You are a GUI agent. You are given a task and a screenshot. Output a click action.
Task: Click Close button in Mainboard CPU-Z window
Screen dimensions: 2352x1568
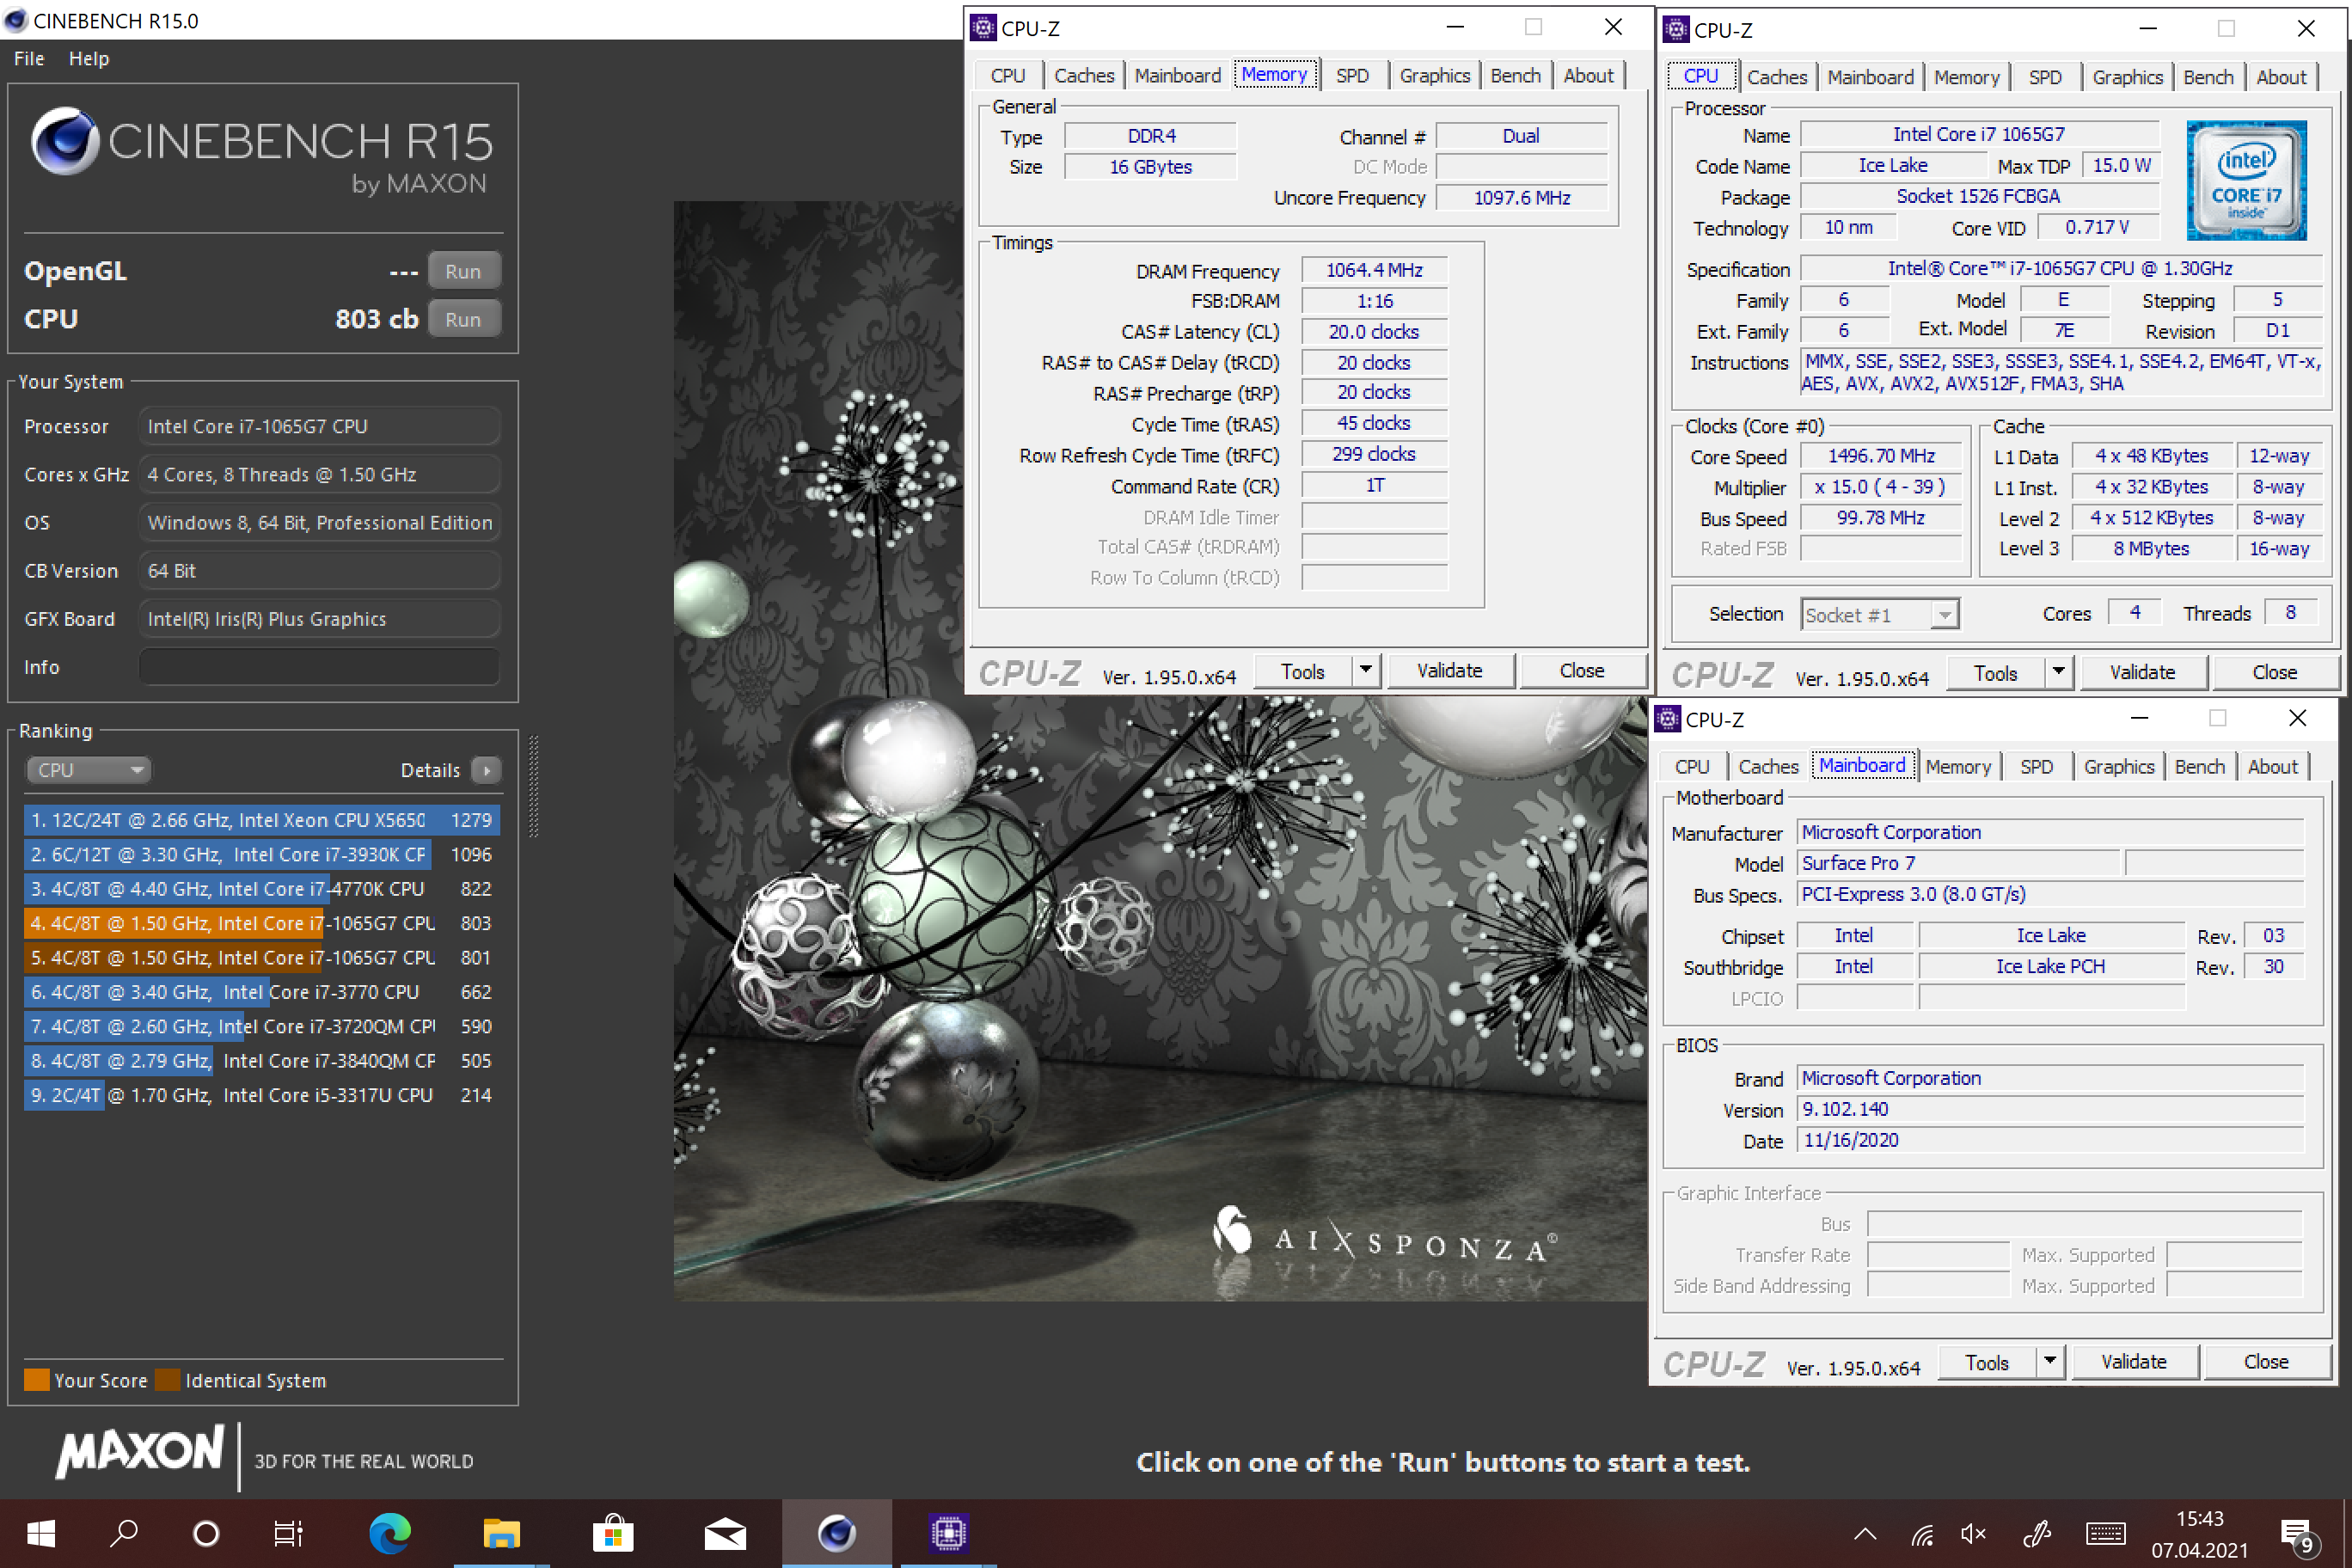(2266, 1362)
